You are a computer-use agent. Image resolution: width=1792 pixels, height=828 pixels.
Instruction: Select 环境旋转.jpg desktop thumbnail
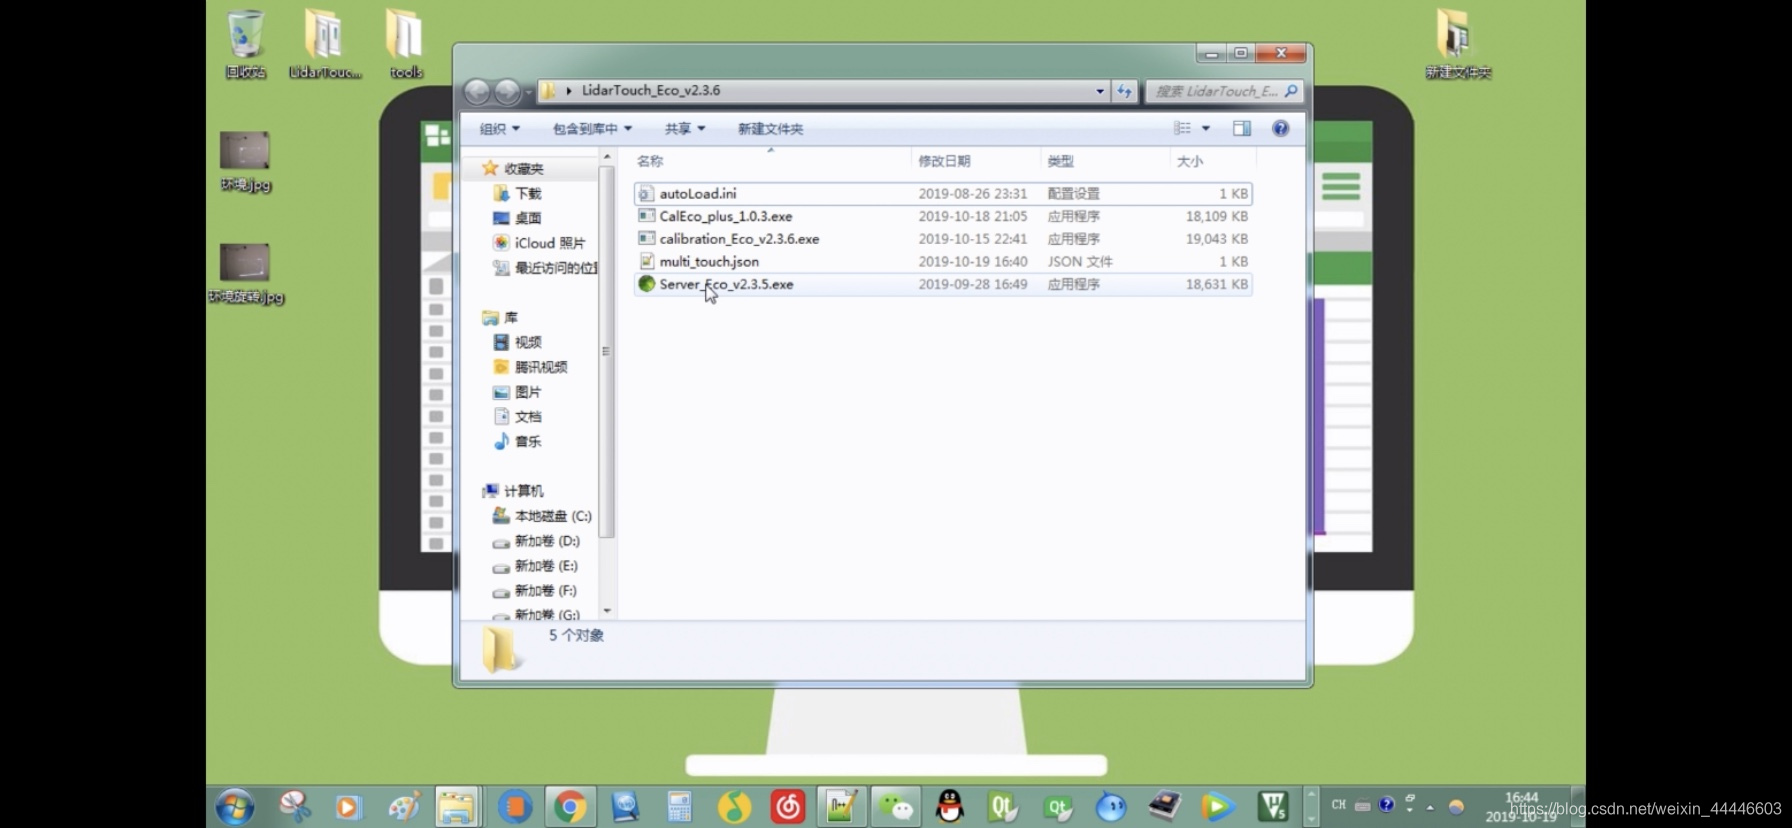pyautogui.click(x=246, y=273)
